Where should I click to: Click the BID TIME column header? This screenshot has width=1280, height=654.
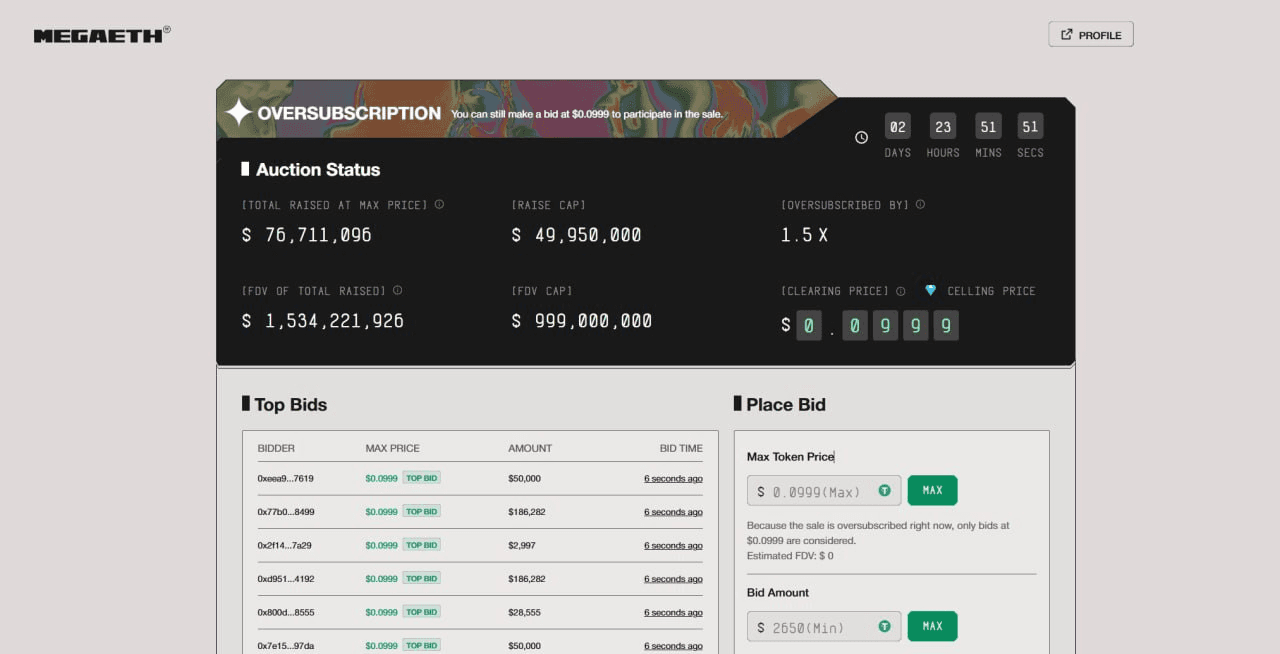point(681,448)
